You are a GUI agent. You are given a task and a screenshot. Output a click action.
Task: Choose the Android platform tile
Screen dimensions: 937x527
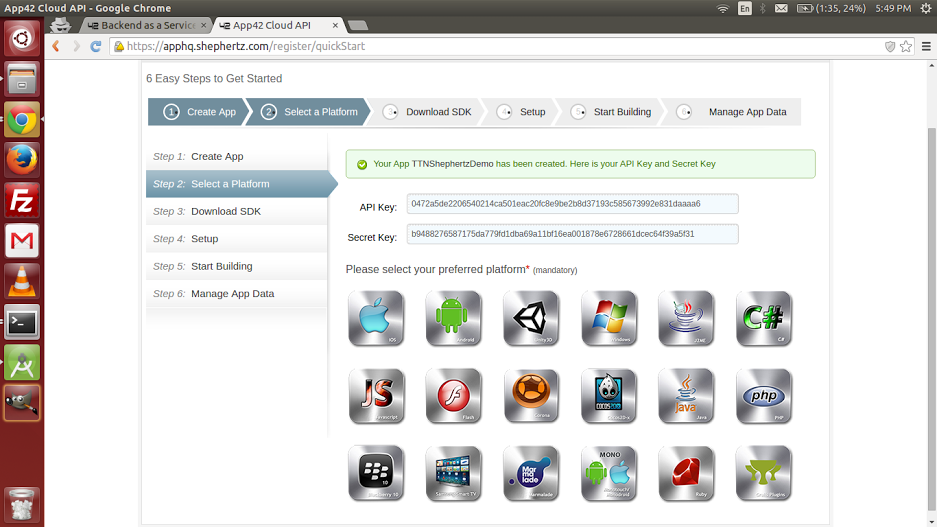(x=454, y=318)
